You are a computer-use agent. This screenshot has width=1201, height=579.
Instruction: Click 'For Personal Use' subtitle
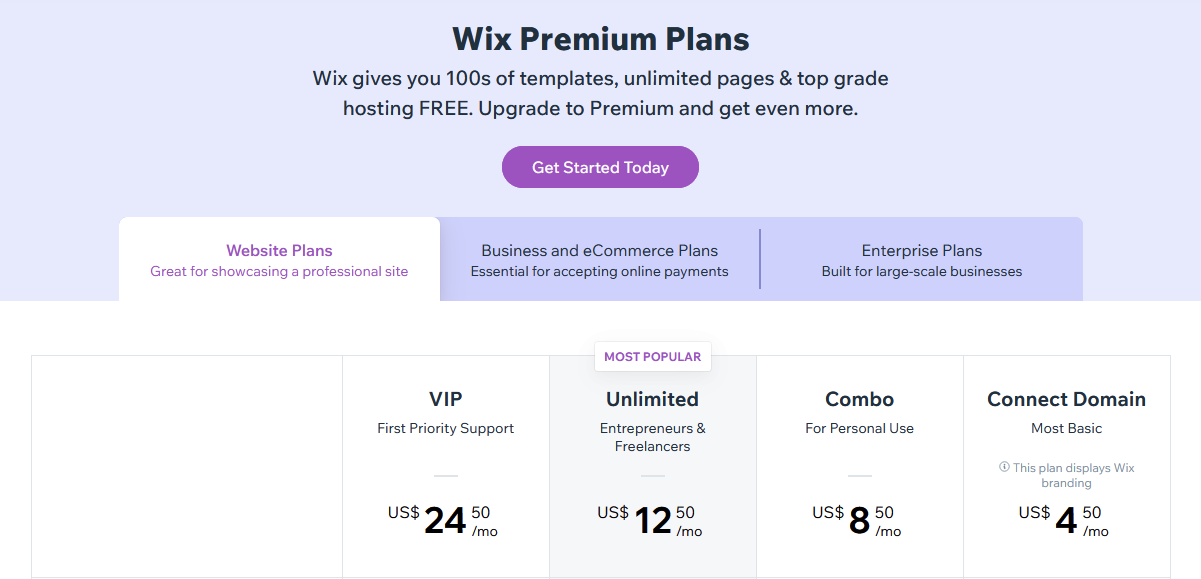pos(860,428)
